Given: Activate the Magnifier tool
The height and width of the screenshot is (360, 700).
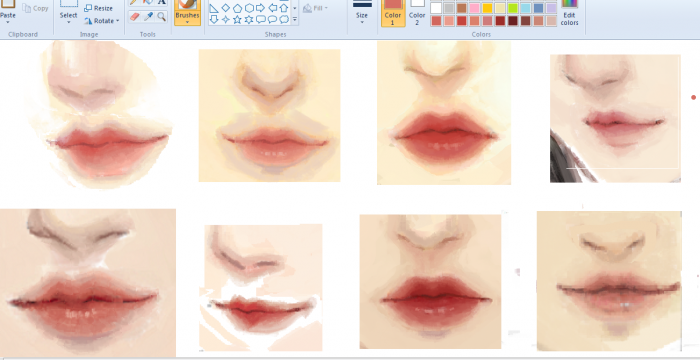Looking at the screenshot, I should point(162,17).
